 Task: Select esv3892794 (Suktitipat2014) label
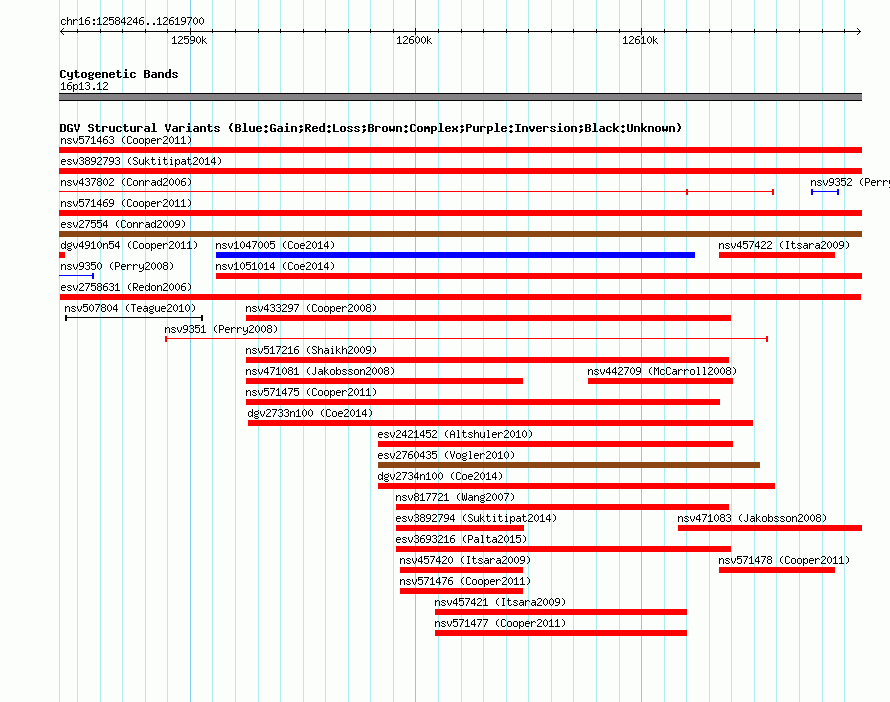click(476, 518)
